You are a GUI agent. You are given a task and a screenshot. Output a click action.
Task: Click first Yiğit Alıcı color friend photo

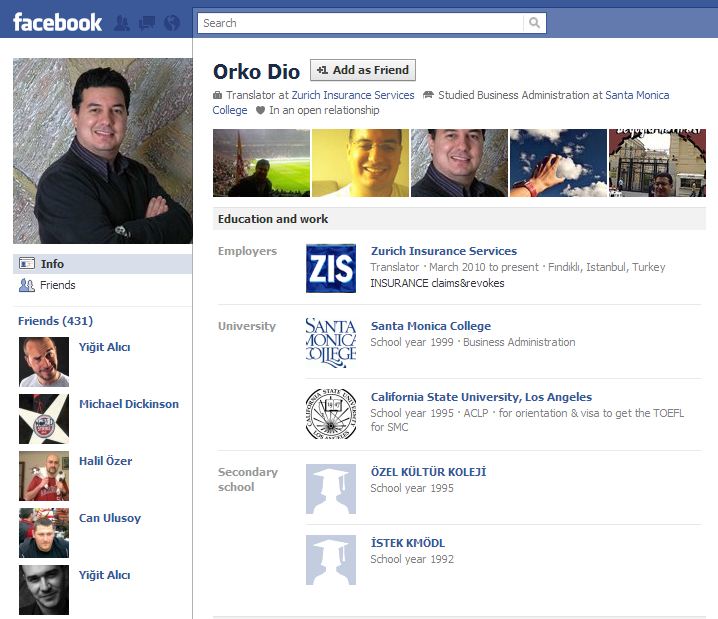tap(44, 362)
